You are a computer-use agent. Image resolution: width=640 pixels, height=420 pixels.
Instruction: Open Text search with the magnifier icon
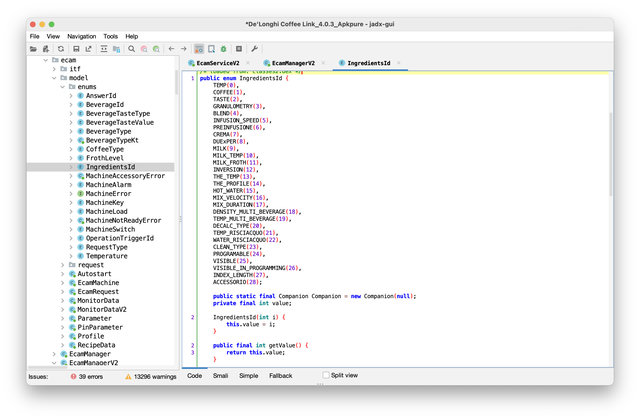tap(131, 49)
